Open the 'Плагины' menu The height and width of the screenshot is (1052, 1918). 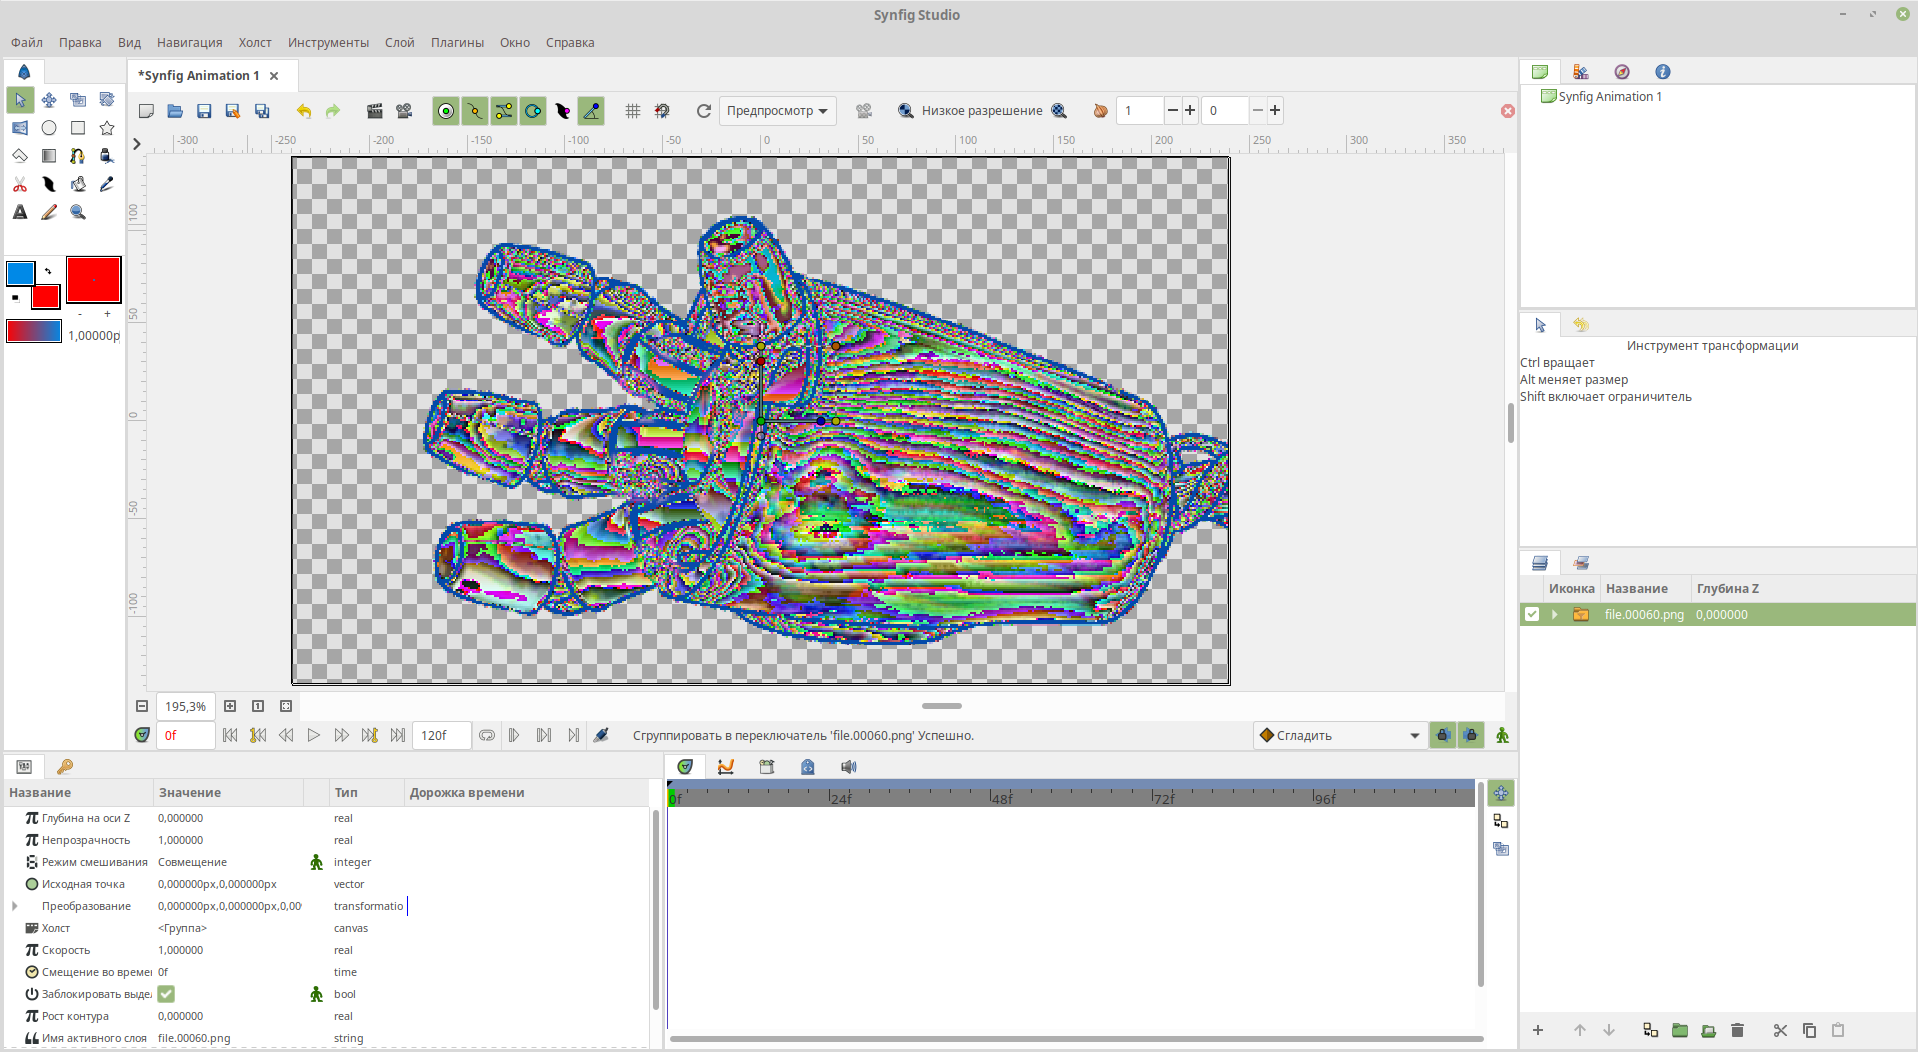[456, 42]
